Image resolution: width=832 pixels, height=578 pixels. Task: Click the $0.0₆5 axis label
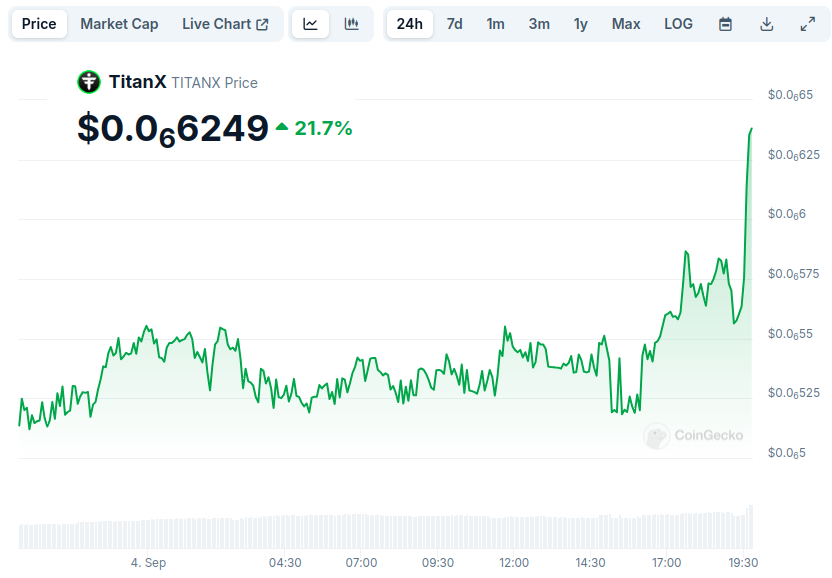pos(786,453)
